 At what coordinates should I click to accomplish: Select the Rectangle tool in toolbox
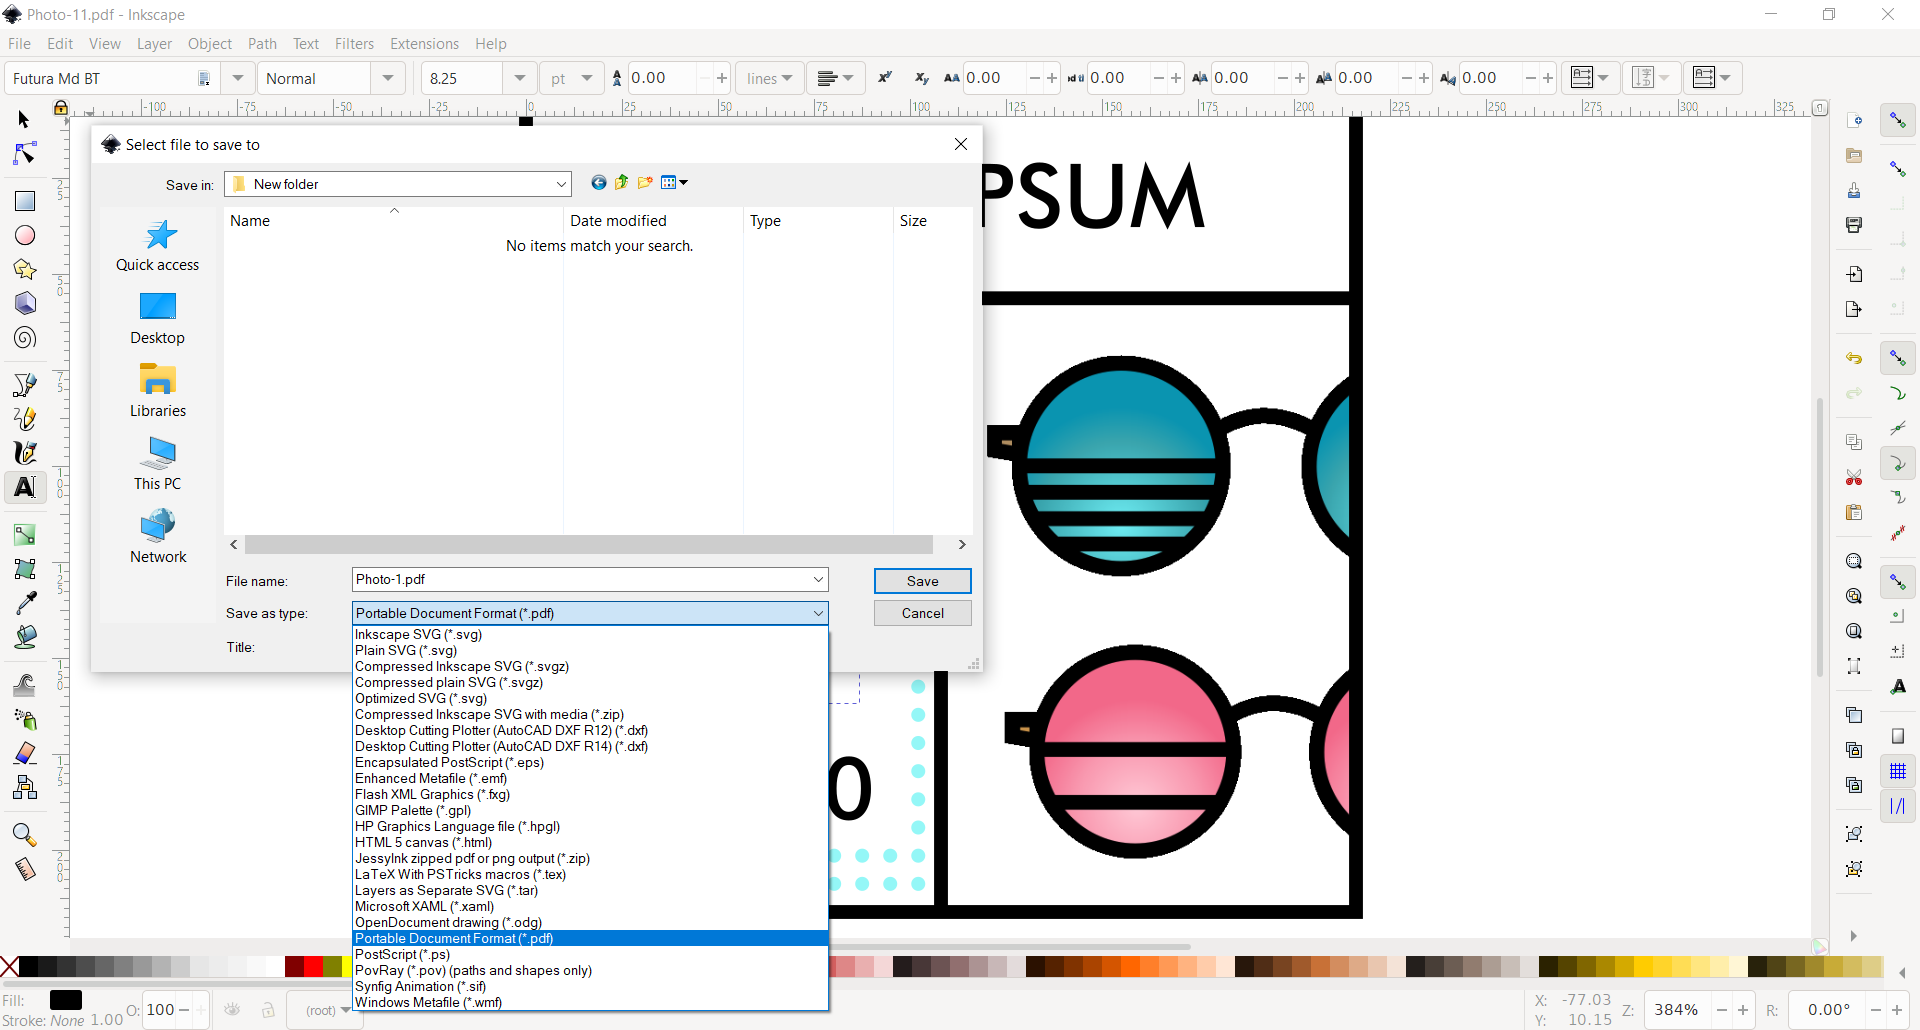point(25,201)
